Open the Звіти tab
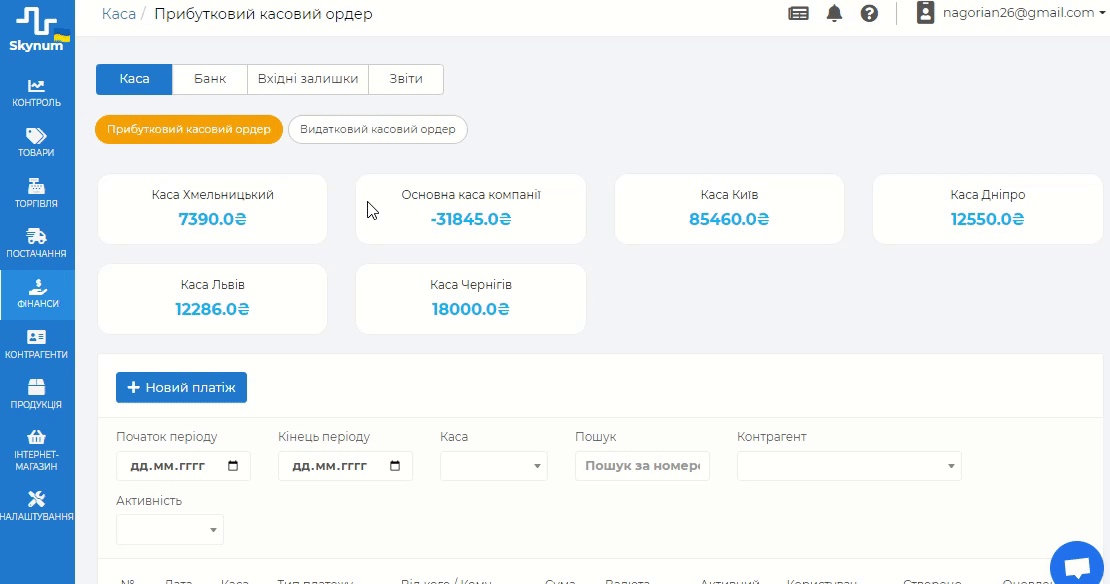 click(x=406, y=79)
